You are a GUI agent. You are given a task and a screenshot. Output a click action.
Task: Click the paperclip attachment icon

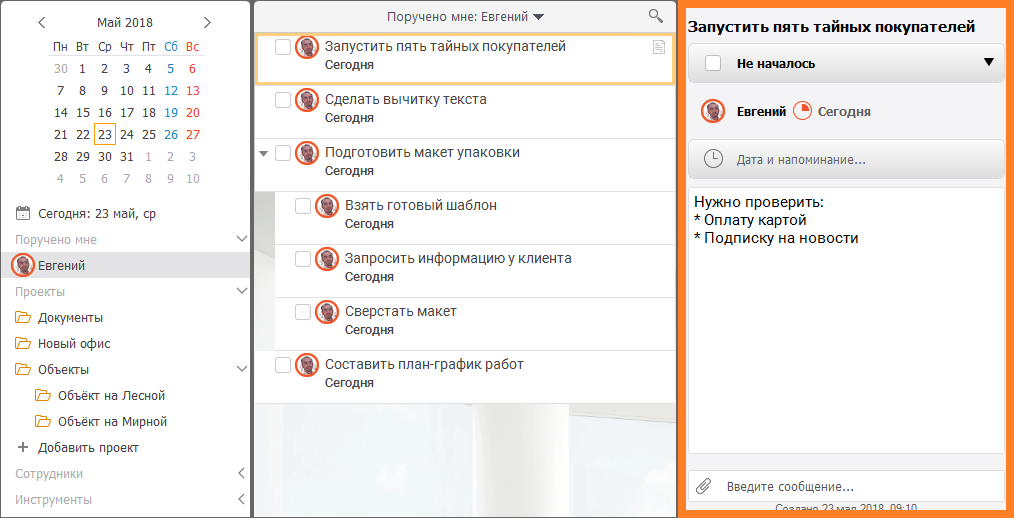(x=703, y=486)
